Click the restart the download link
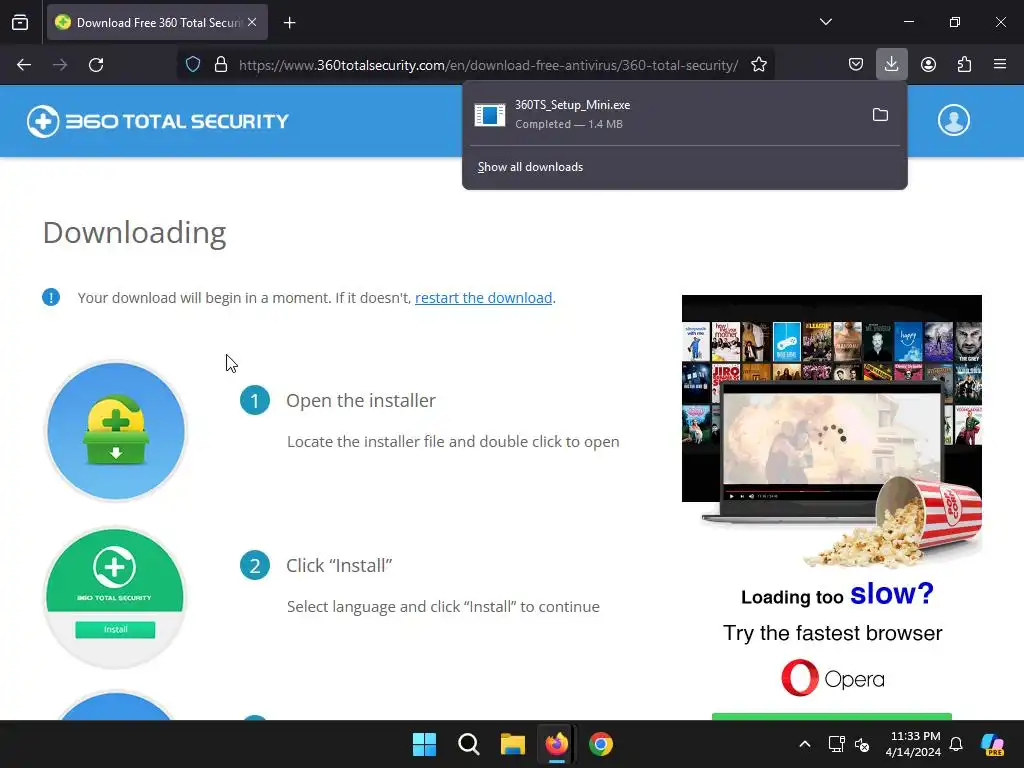This screenshot has width=1024, height=768. point(483,298)
